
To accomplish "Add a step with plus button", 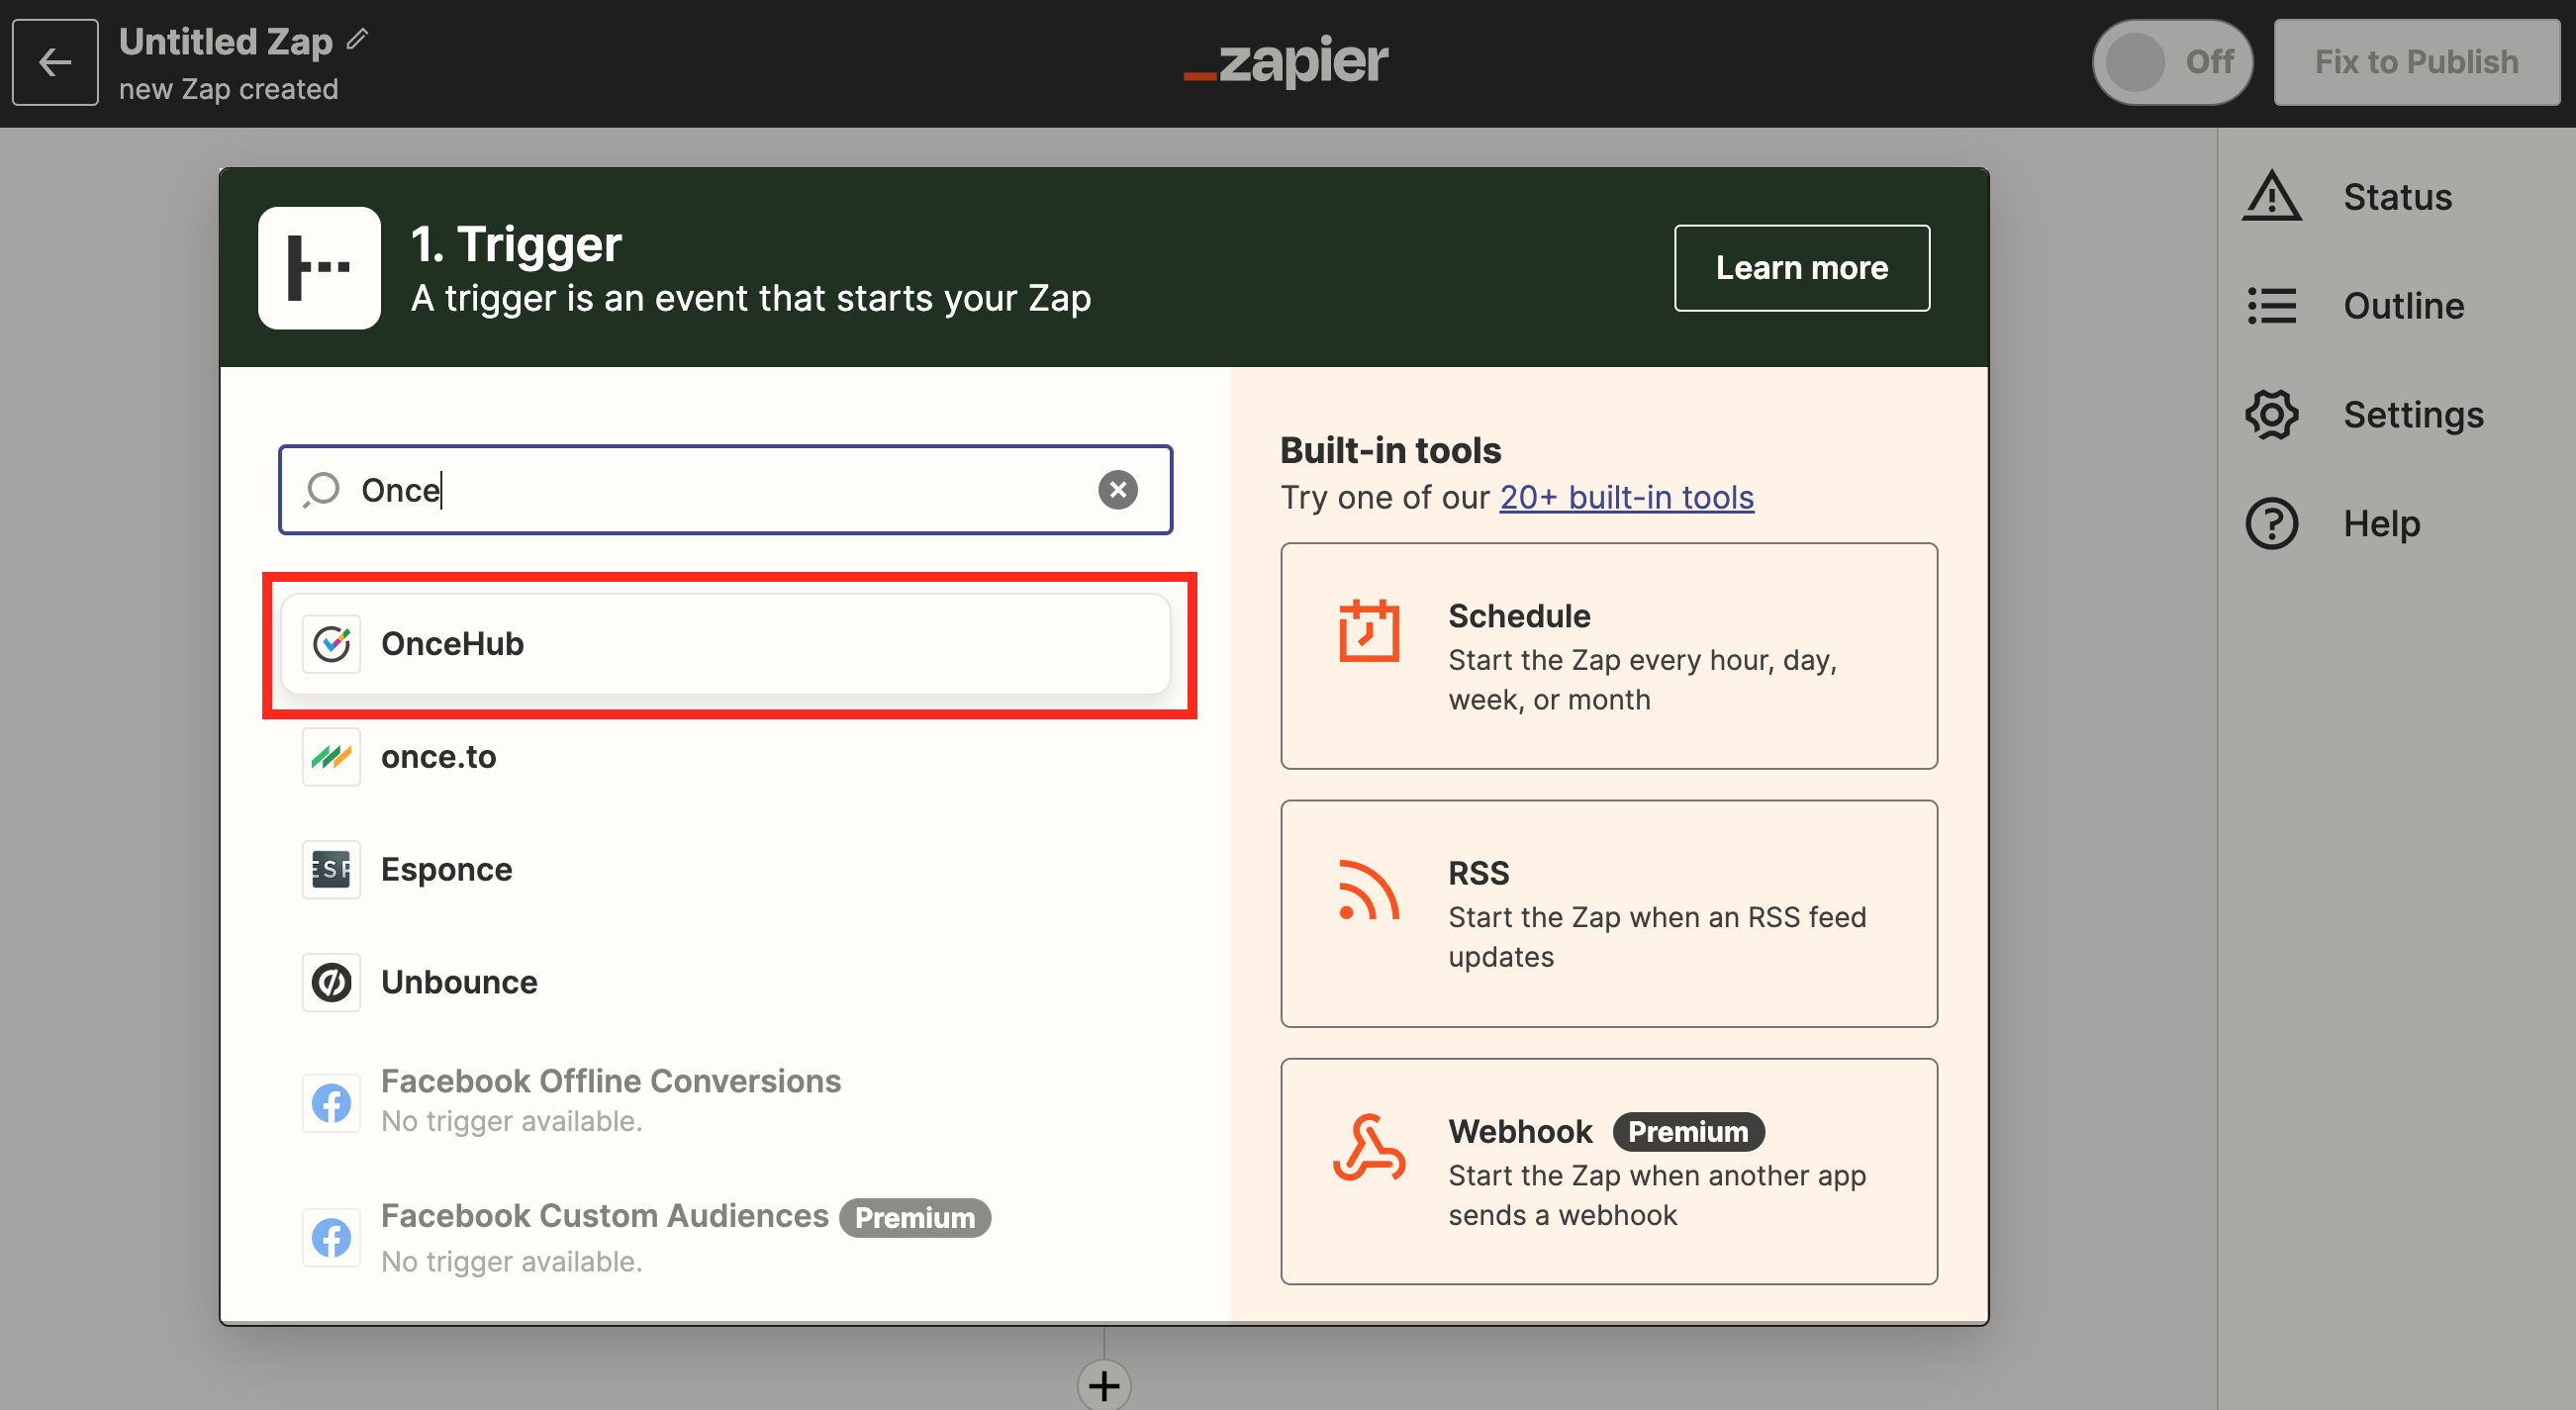I will (1104, 1385).
